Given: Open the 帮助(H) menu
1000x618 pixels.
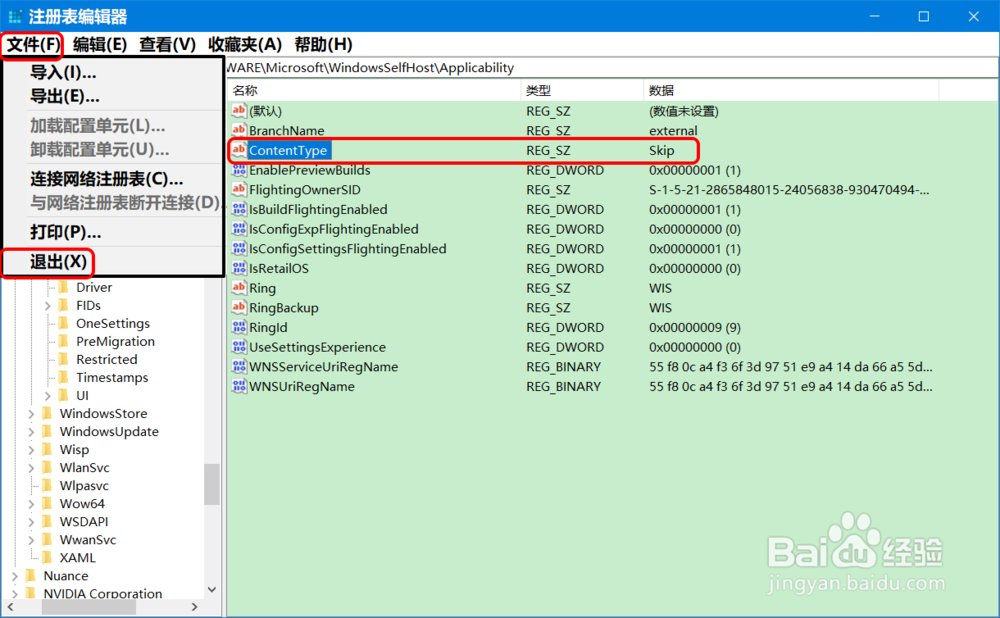Looking at the screenshot, I should 323,45.
